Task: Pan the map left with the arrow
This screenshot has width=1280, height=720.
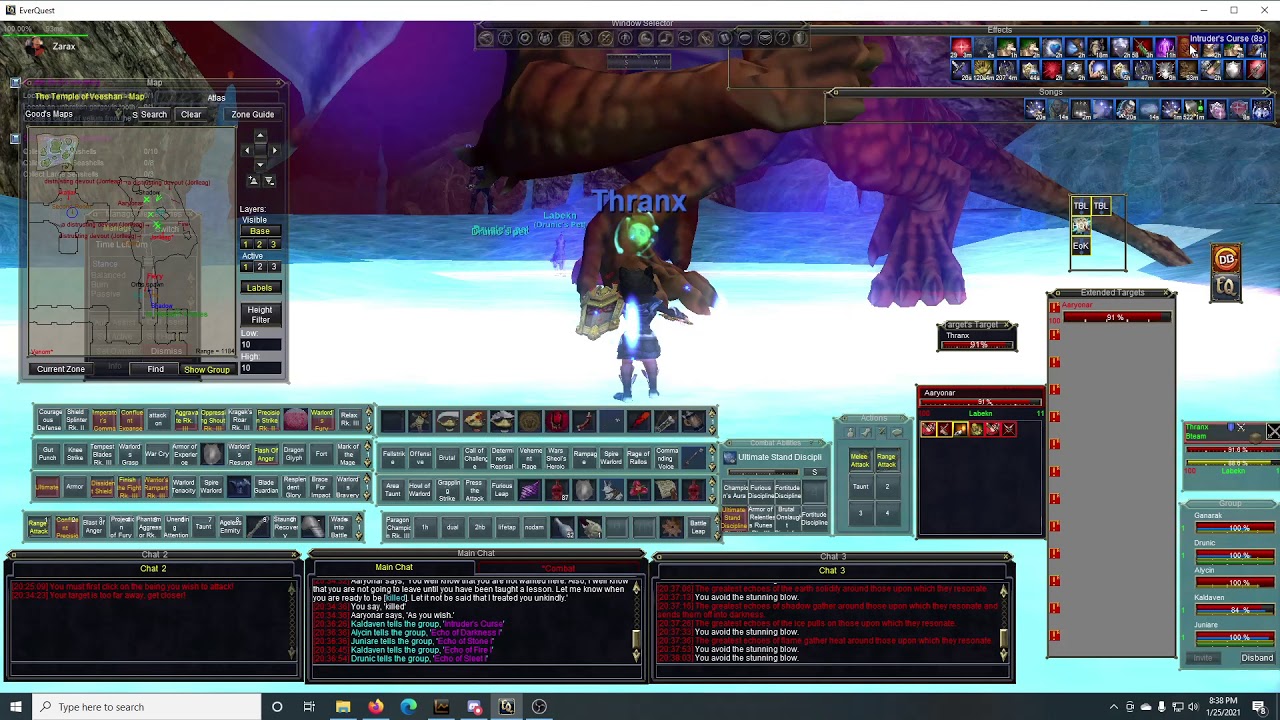Action: pos(247,150)
